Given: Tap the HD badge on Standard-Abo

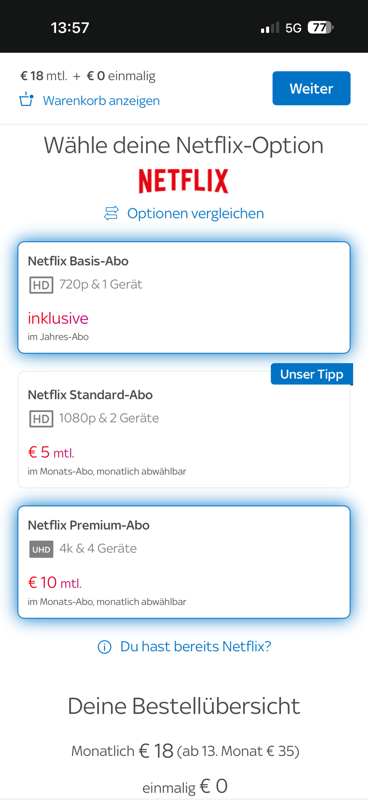Looking at the screenshot, I should [x=41, y=419].
